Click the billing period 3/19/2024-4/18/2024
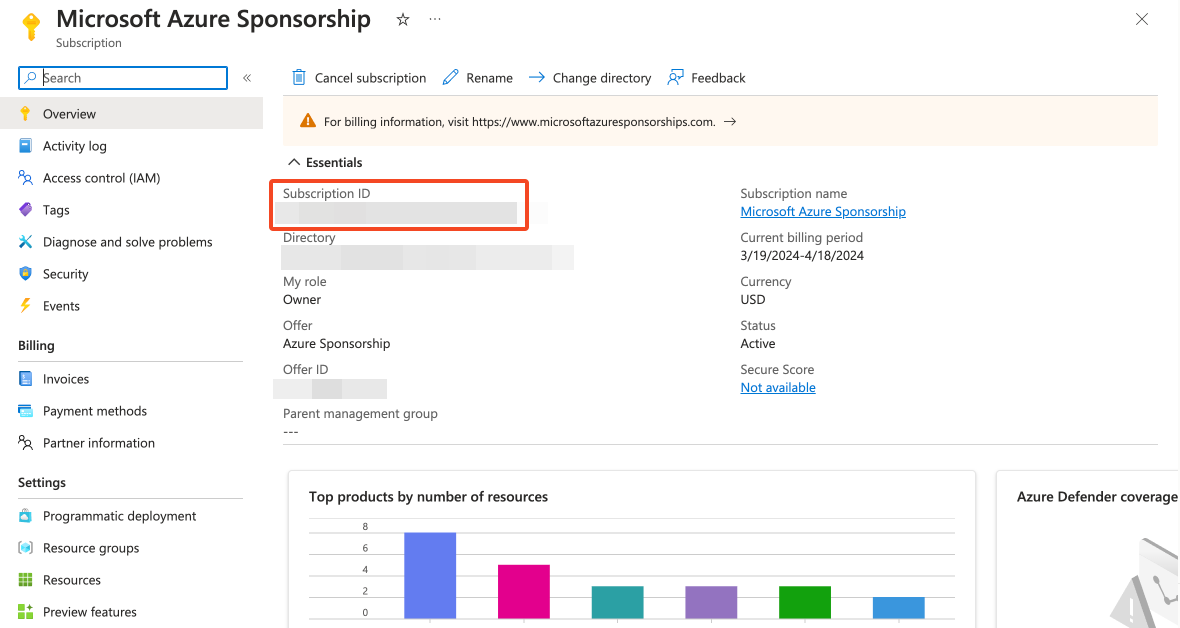 click(802, 255)
